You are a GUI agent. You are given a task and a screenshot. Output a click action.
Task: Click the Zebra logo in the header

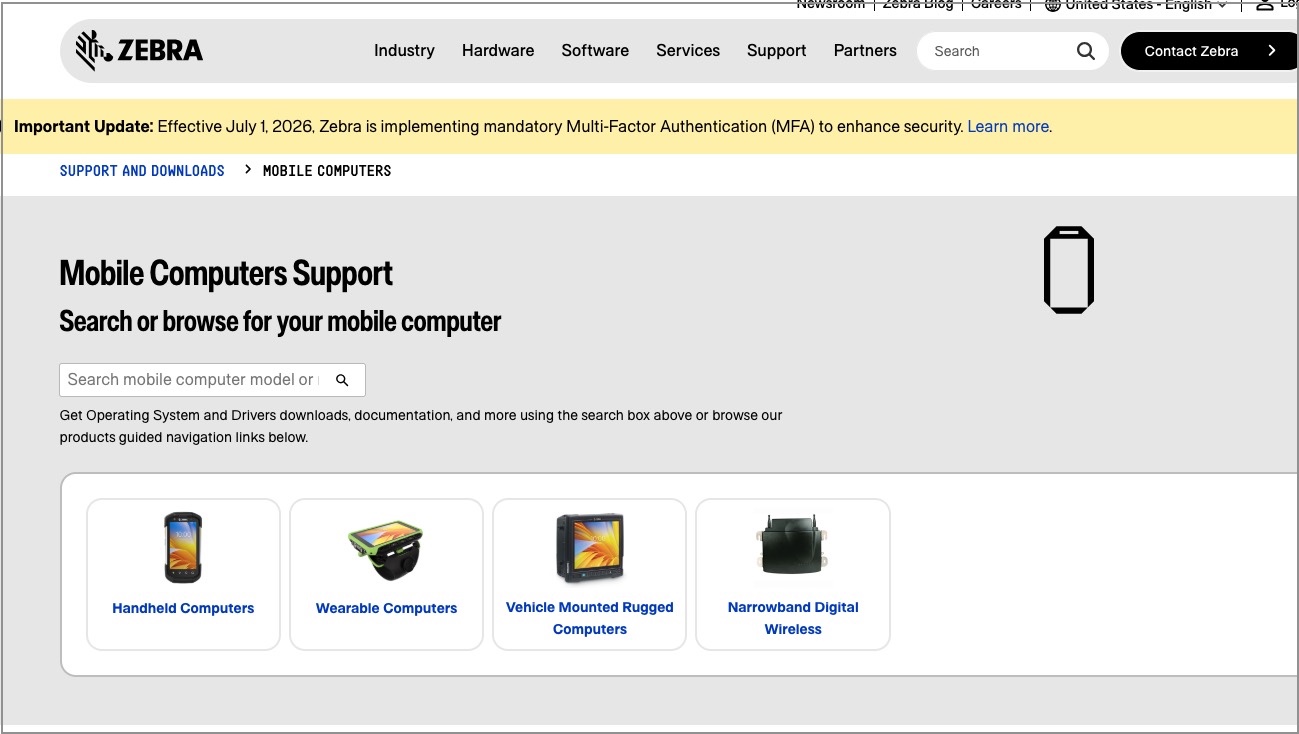coord(139,50)
